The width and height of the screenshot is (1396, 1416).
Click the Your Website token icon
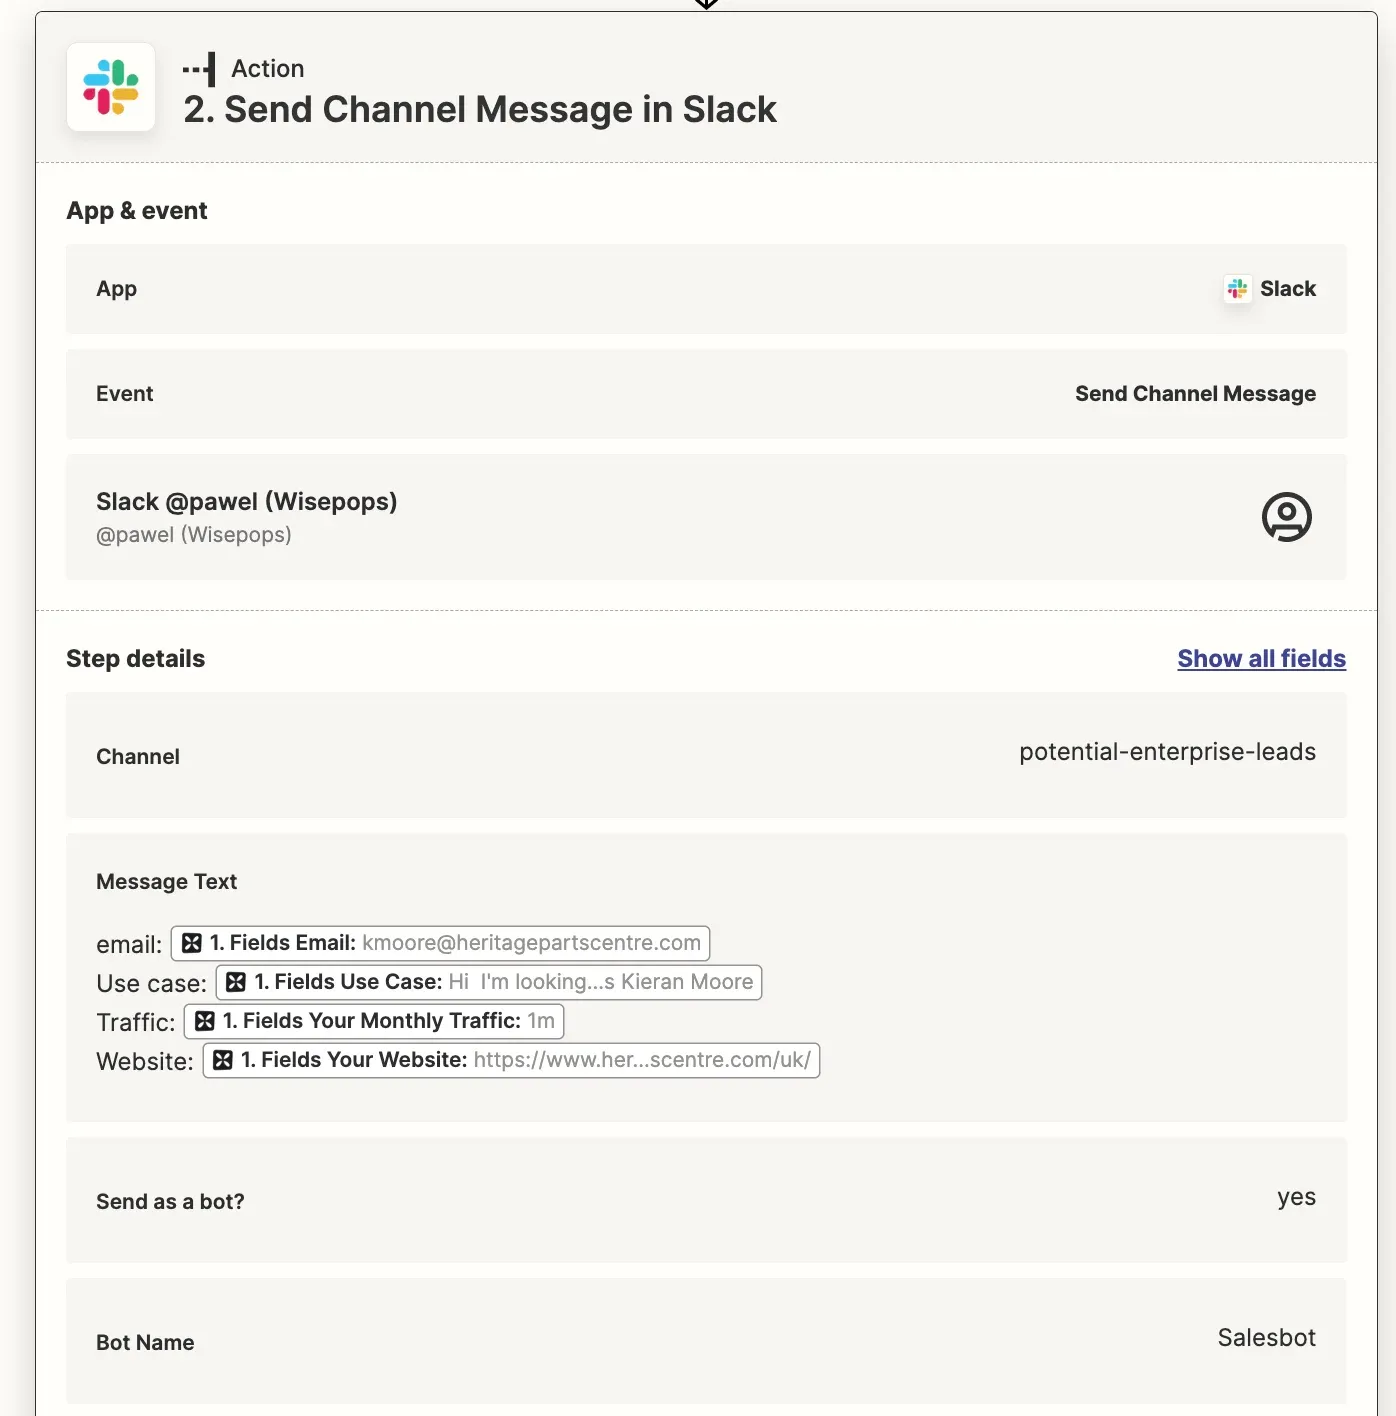[223, 1060]
